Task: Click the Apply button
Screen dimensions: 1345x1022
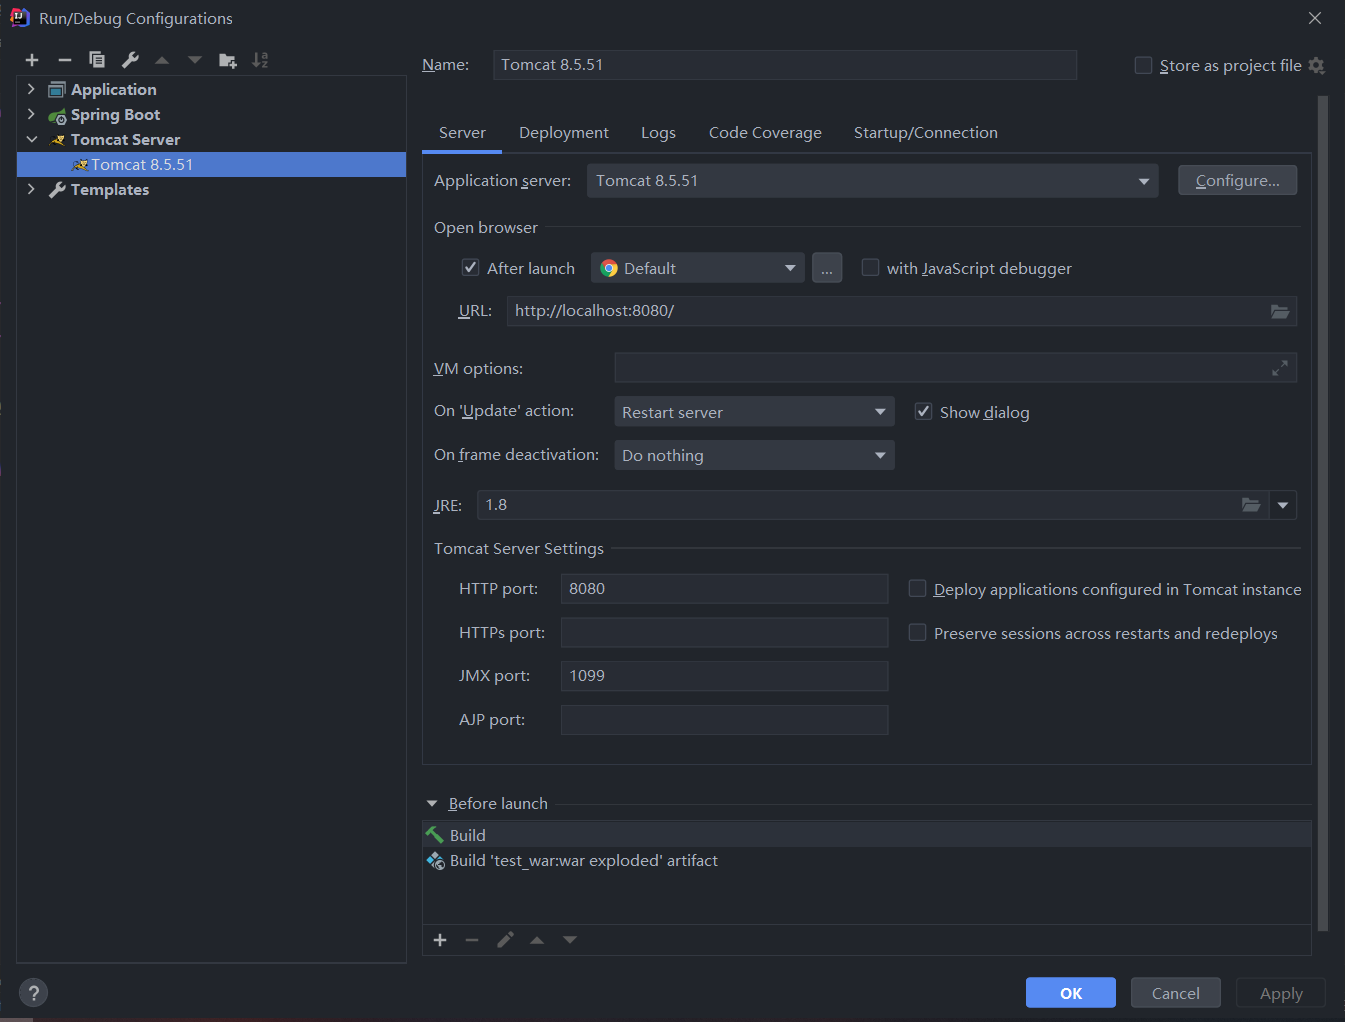Action: point(1281,993)
